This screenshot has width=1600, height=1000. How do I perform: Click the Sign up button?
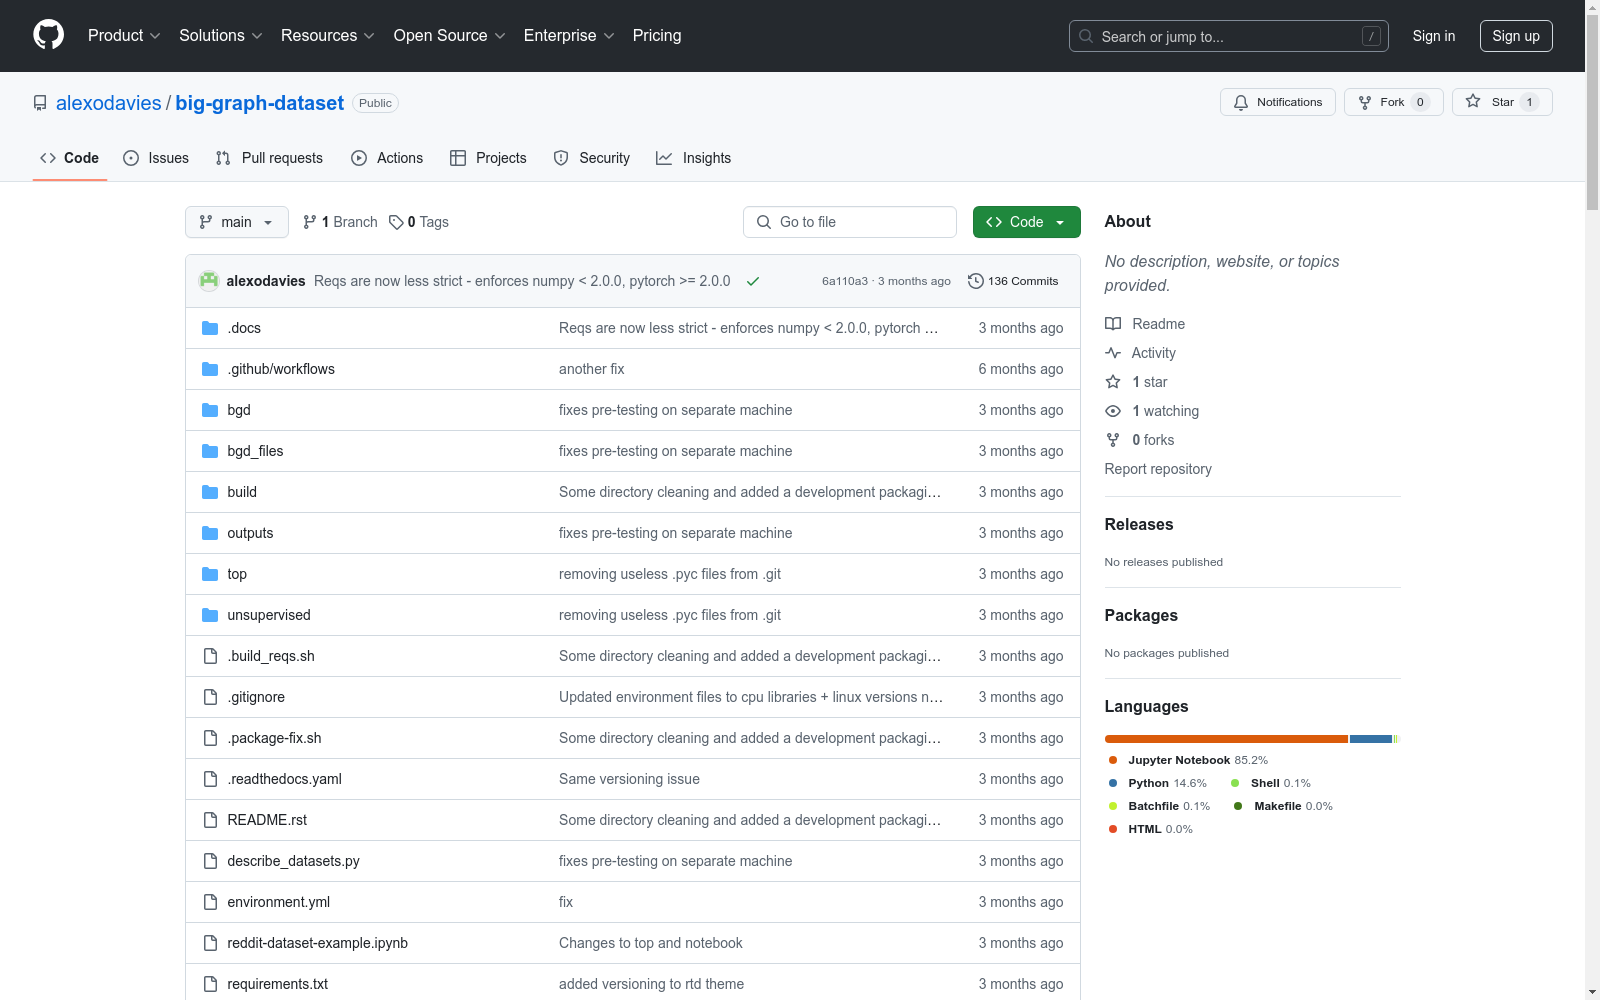1515,36
